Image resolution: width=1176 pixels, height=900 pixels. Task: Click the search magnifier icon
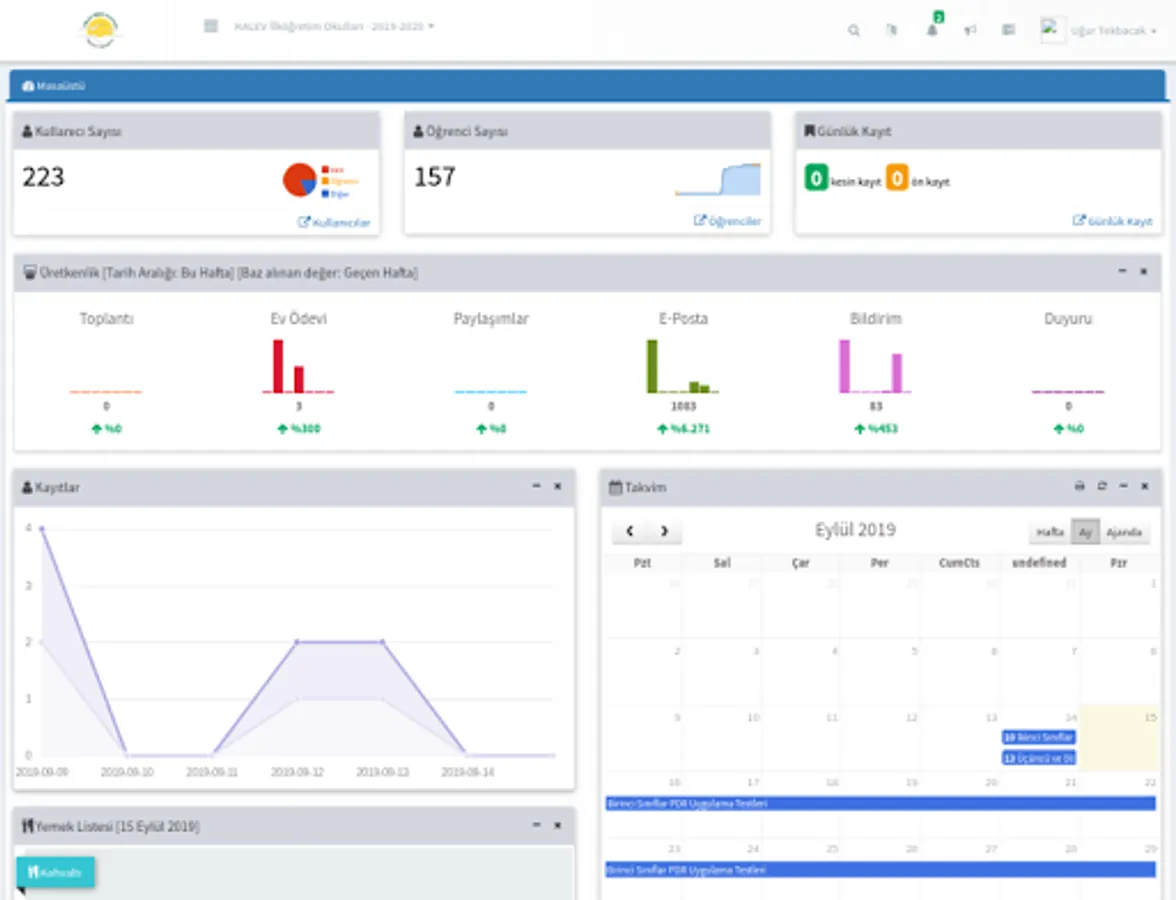854,31
